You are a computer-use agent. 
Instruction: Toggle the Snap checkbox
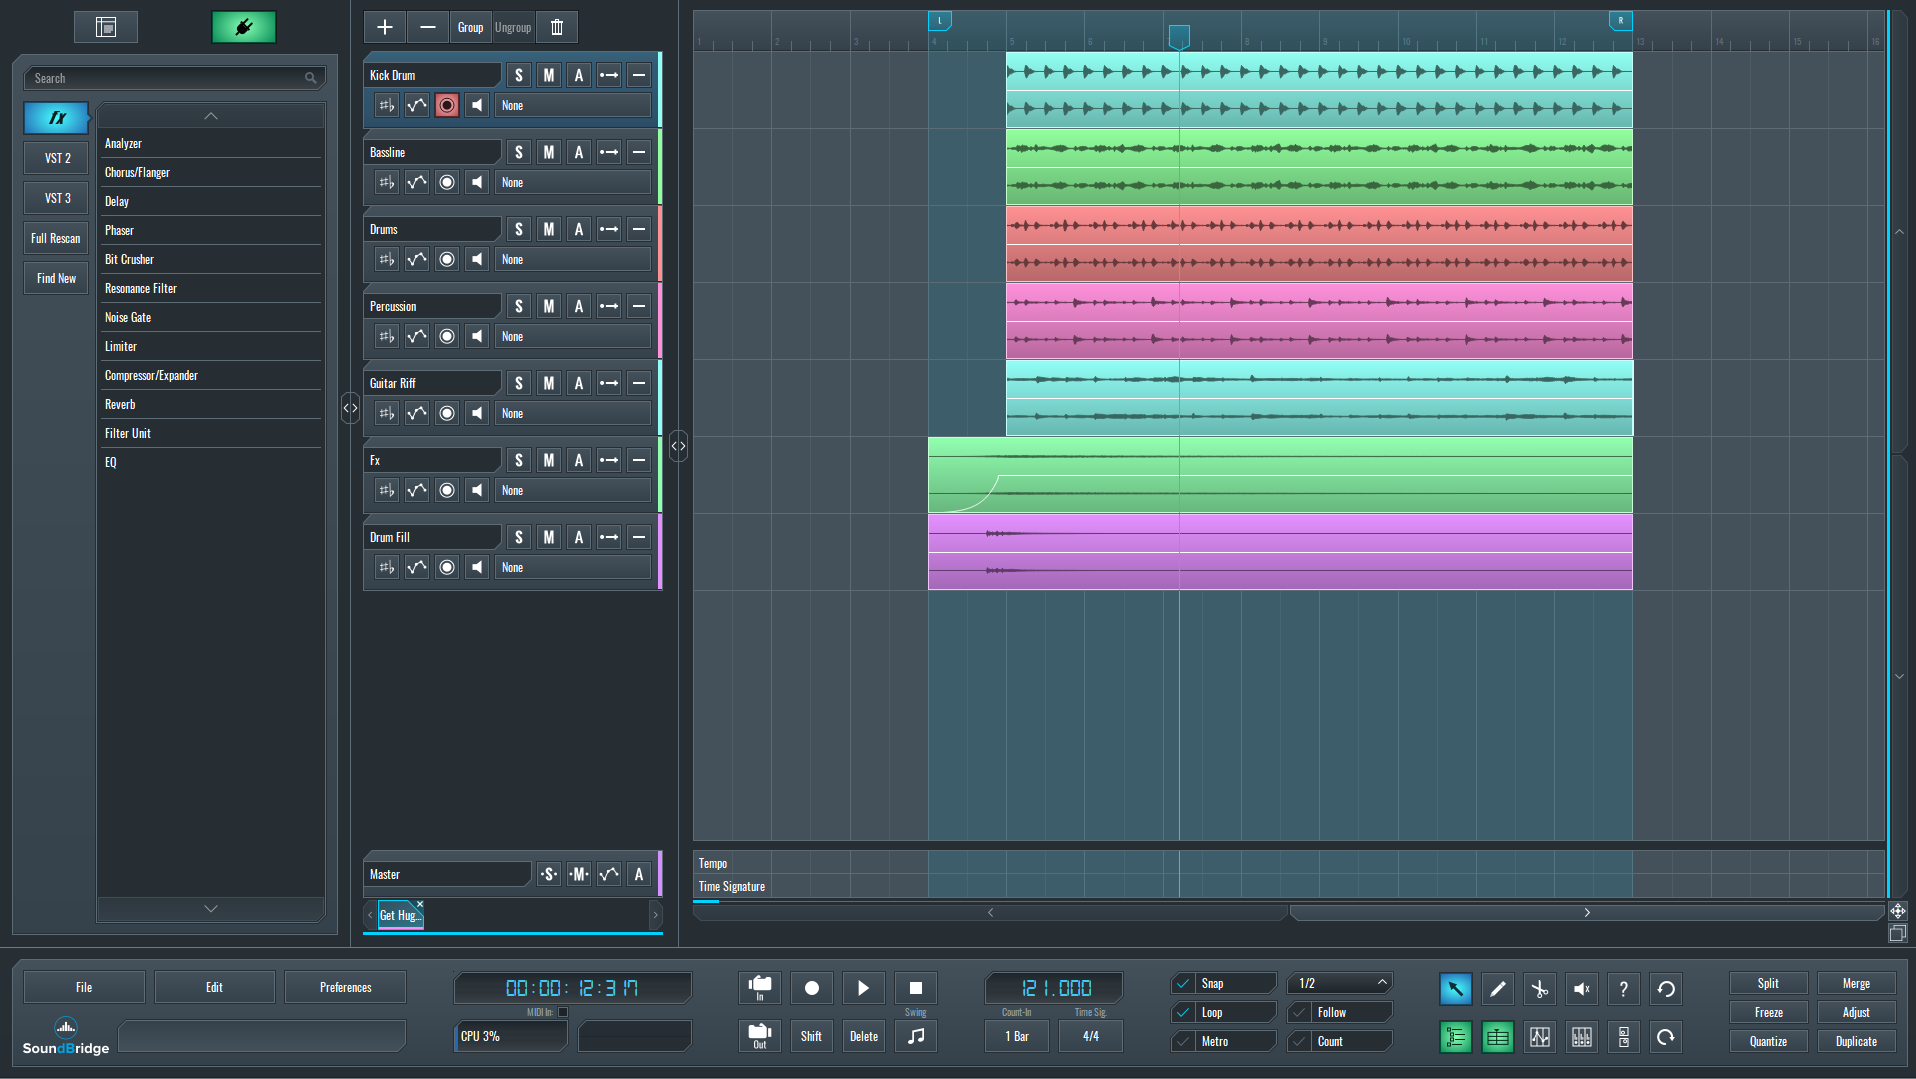1183,983
